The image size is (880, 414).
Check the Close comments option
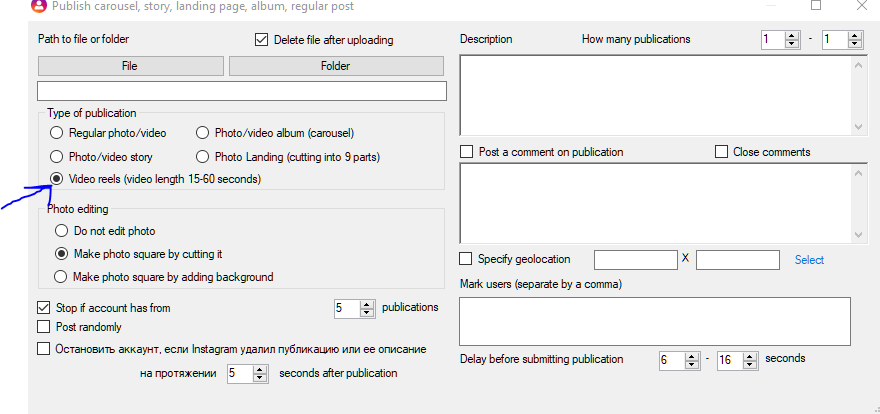click(722, 152)
